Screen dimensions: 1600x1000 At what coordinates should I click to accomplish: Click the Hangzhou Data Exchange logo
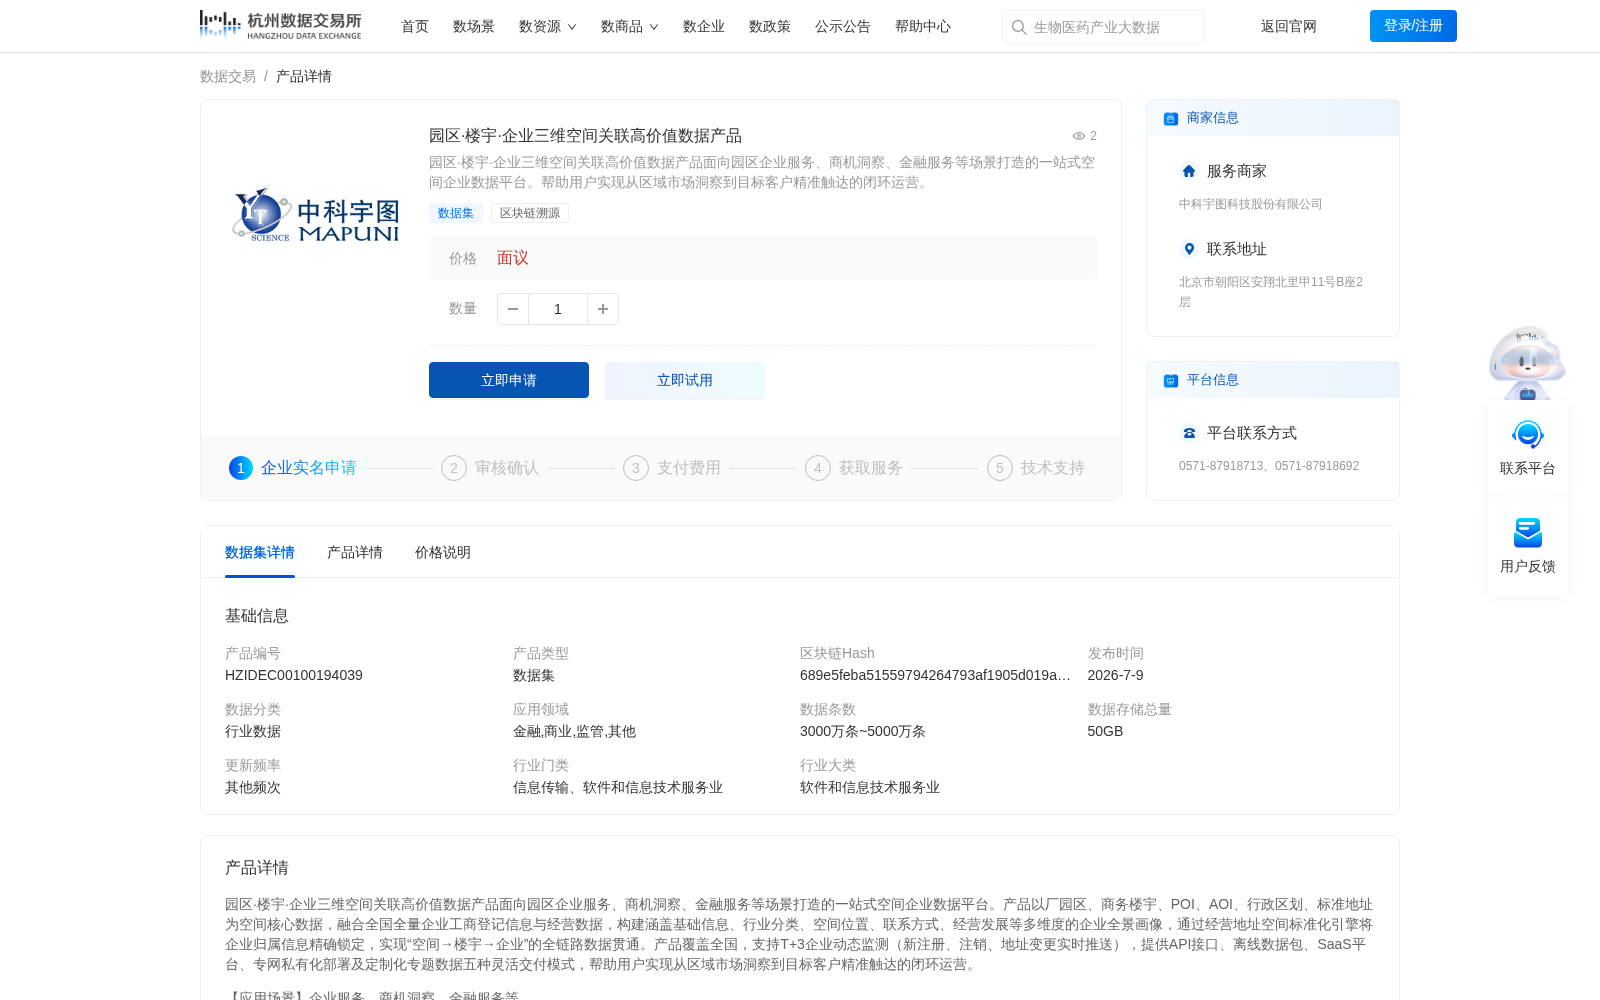[x=280, y=25]
